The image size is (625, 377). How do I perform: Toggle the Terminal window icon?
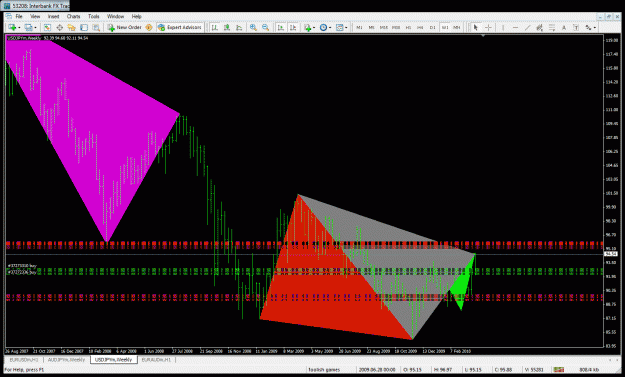pos(84,27)
